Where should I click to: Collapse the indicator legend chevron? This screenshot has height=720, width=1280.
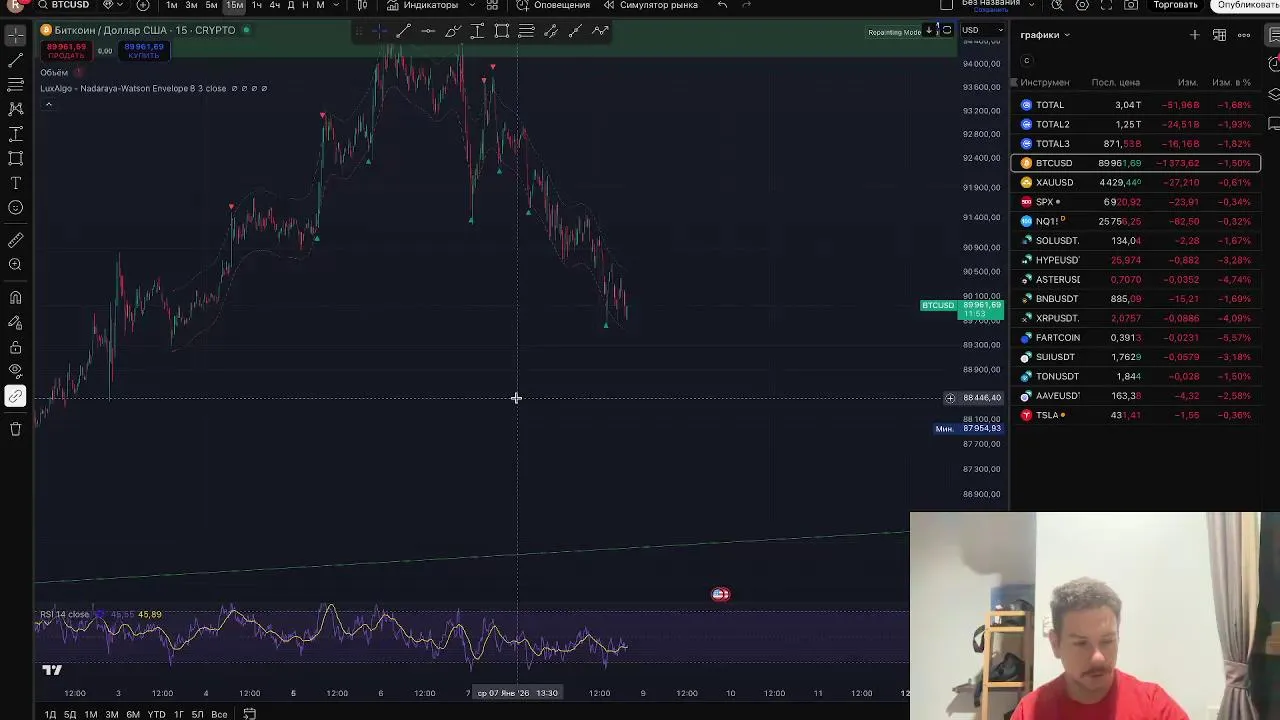pos(48,104)
